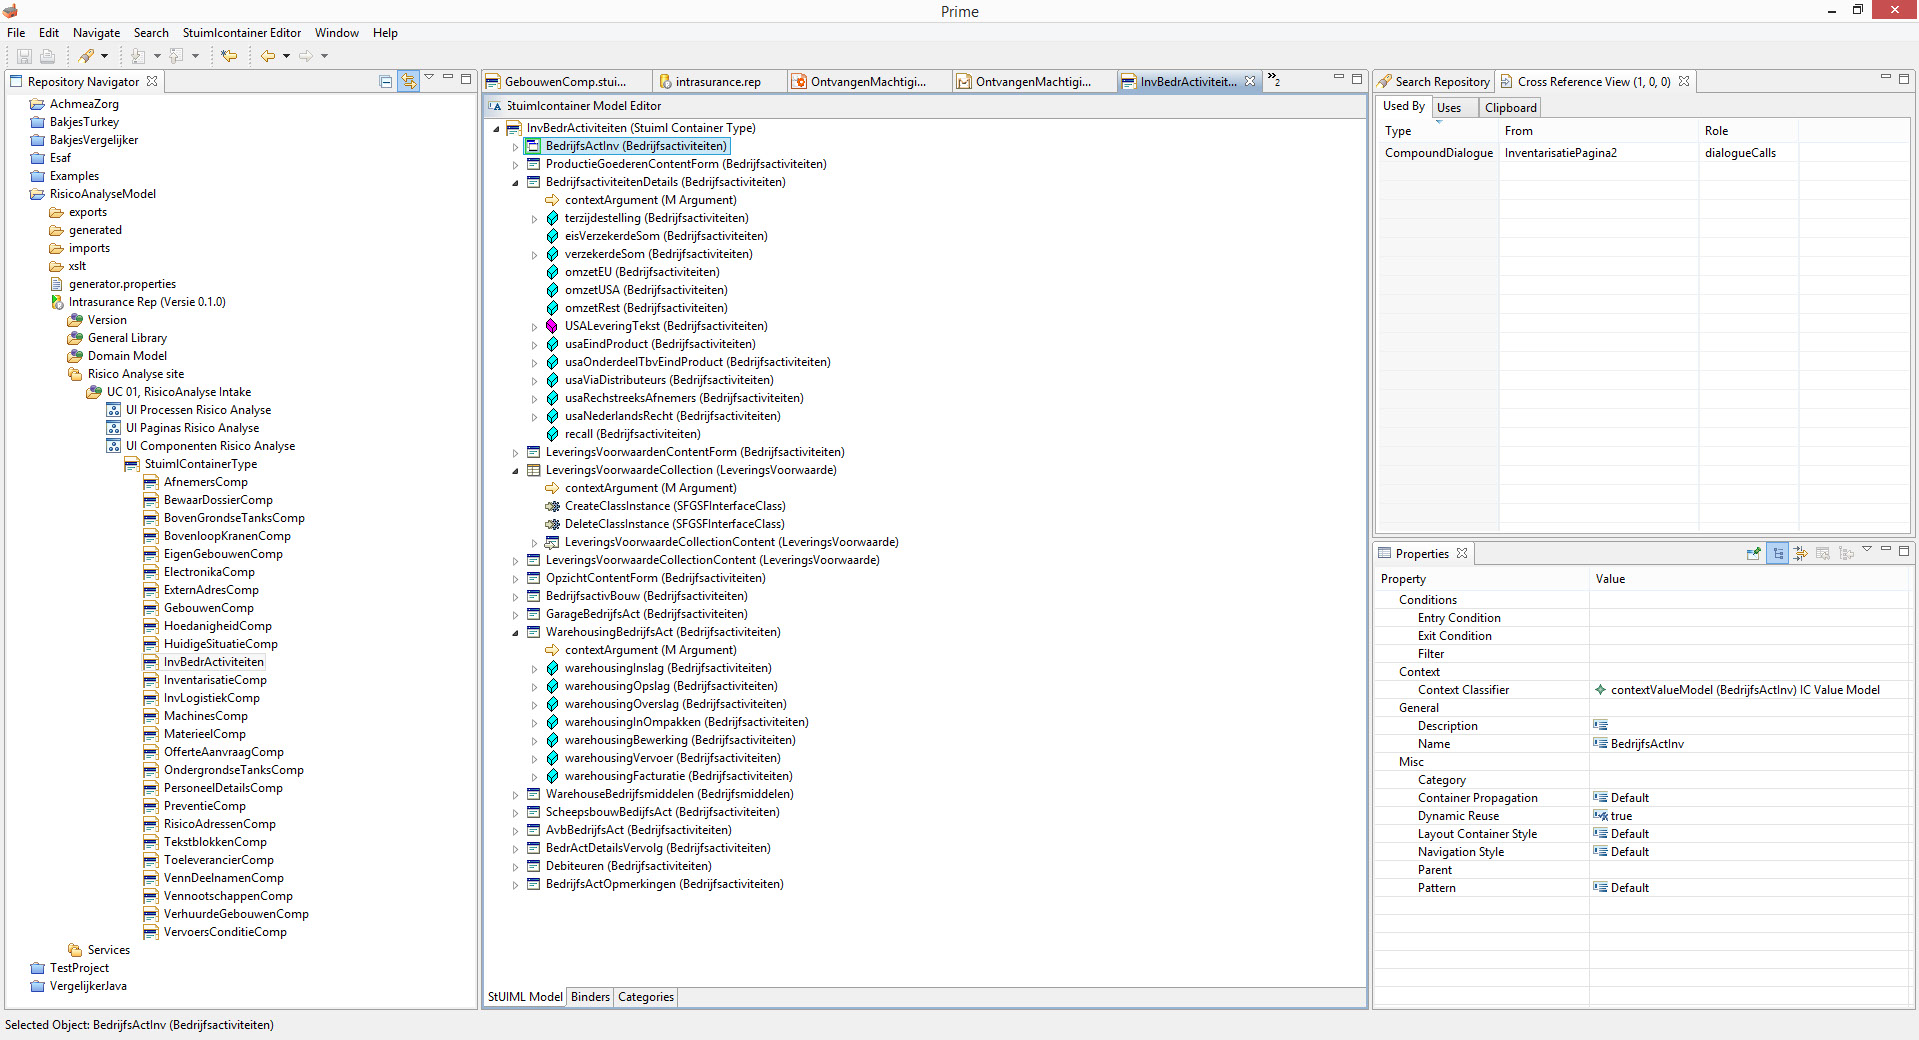
Task: Close the InvBedrActiviteit editor tab
Action: pos(1250,82)
